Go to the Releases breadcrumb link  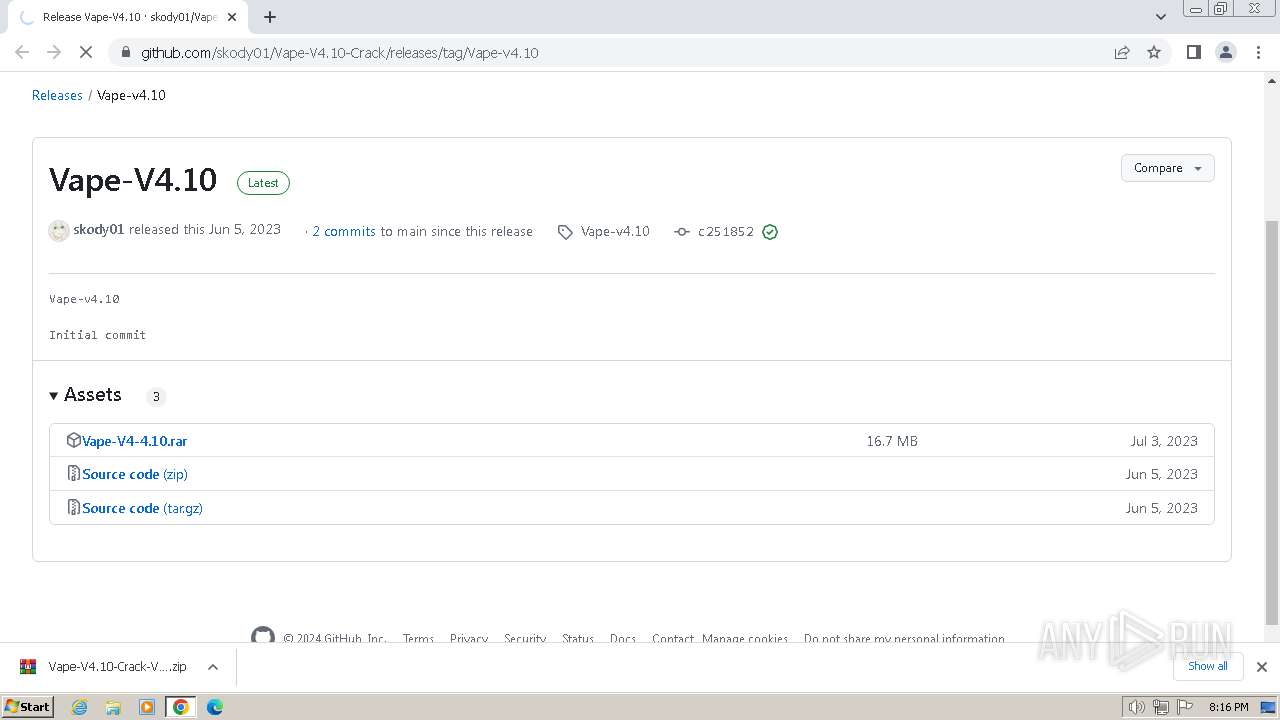(x=57, y=95)
